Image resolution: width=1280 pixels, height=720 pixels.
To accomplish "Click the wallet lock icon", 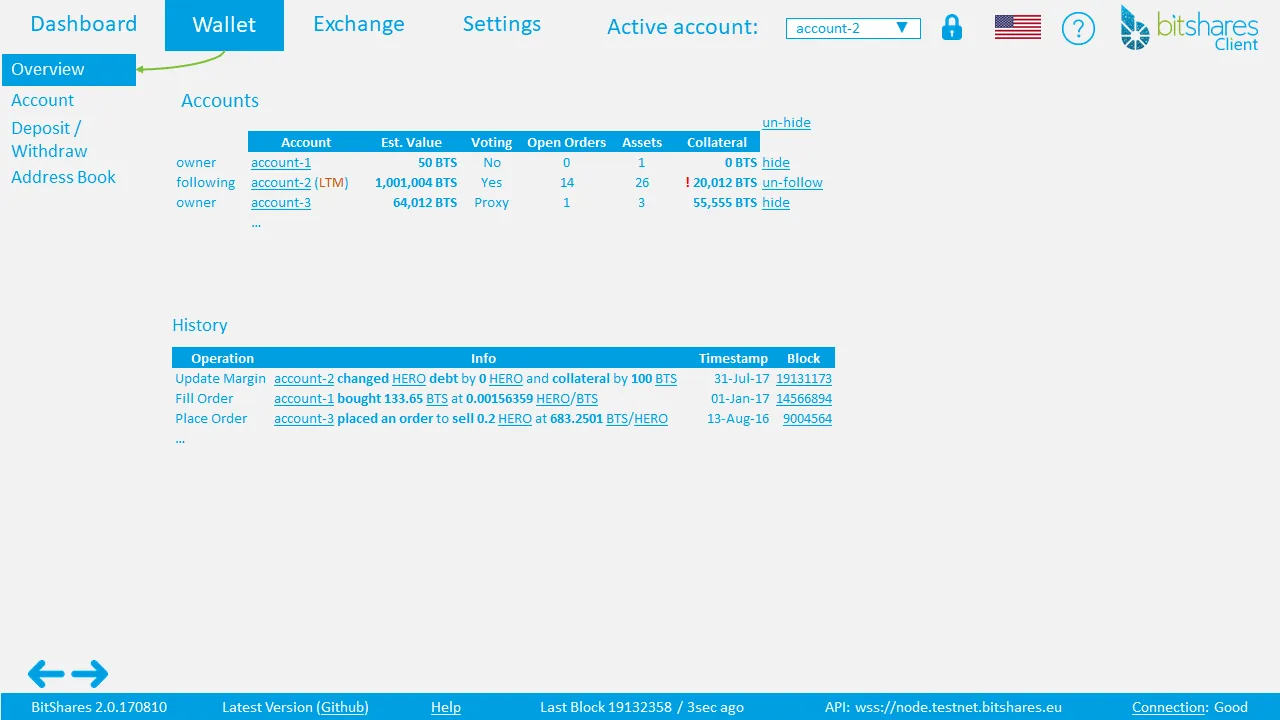I will tap(952, 28).
